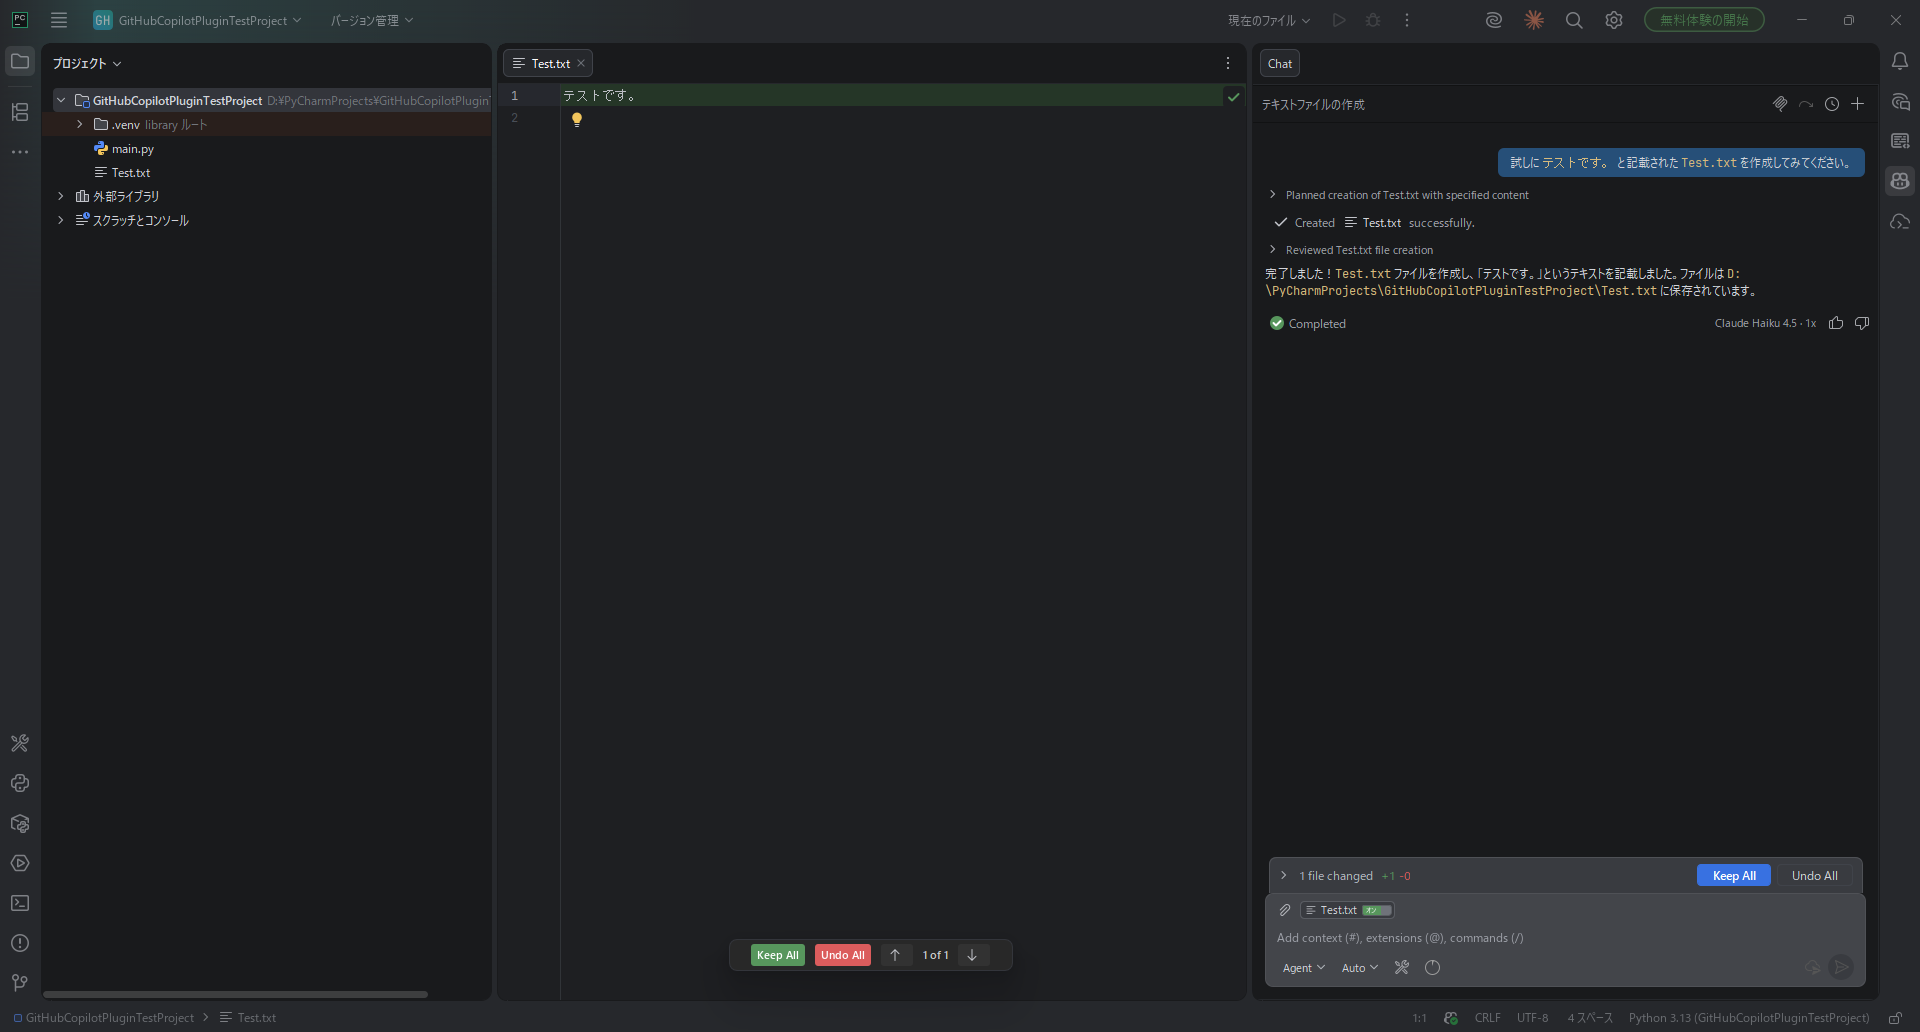
Task: Click the Search Everywhere magnifier icon
Action: coord(1574,20)
